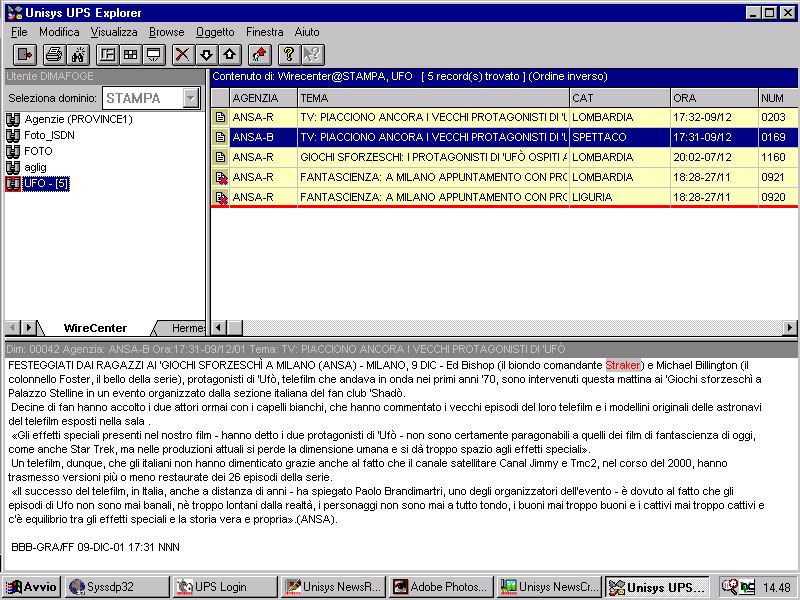Click the grid view toolbar icon
This screenshot has width=800, height=600.
tap(131, 55)
